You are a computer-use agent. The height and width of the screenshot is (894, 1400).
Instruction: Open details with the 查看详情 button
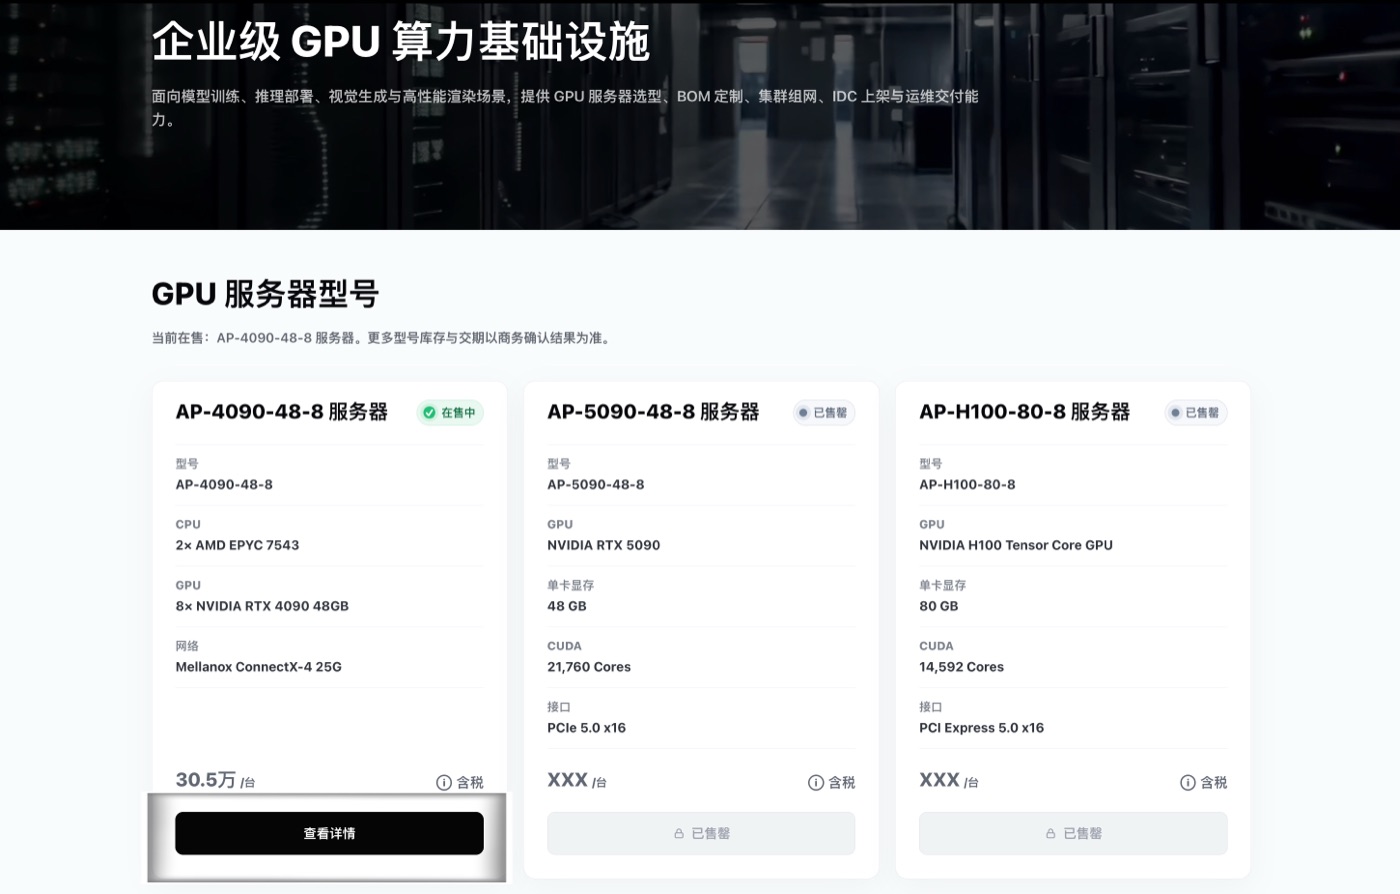[x=329, y=833]
